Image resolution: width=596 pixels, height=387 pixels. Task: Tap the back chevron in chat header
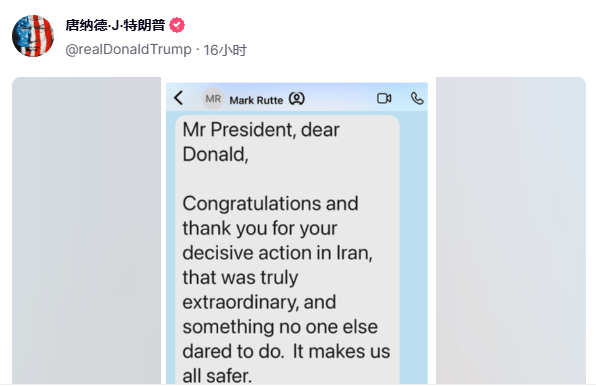[x=179, y=98]
